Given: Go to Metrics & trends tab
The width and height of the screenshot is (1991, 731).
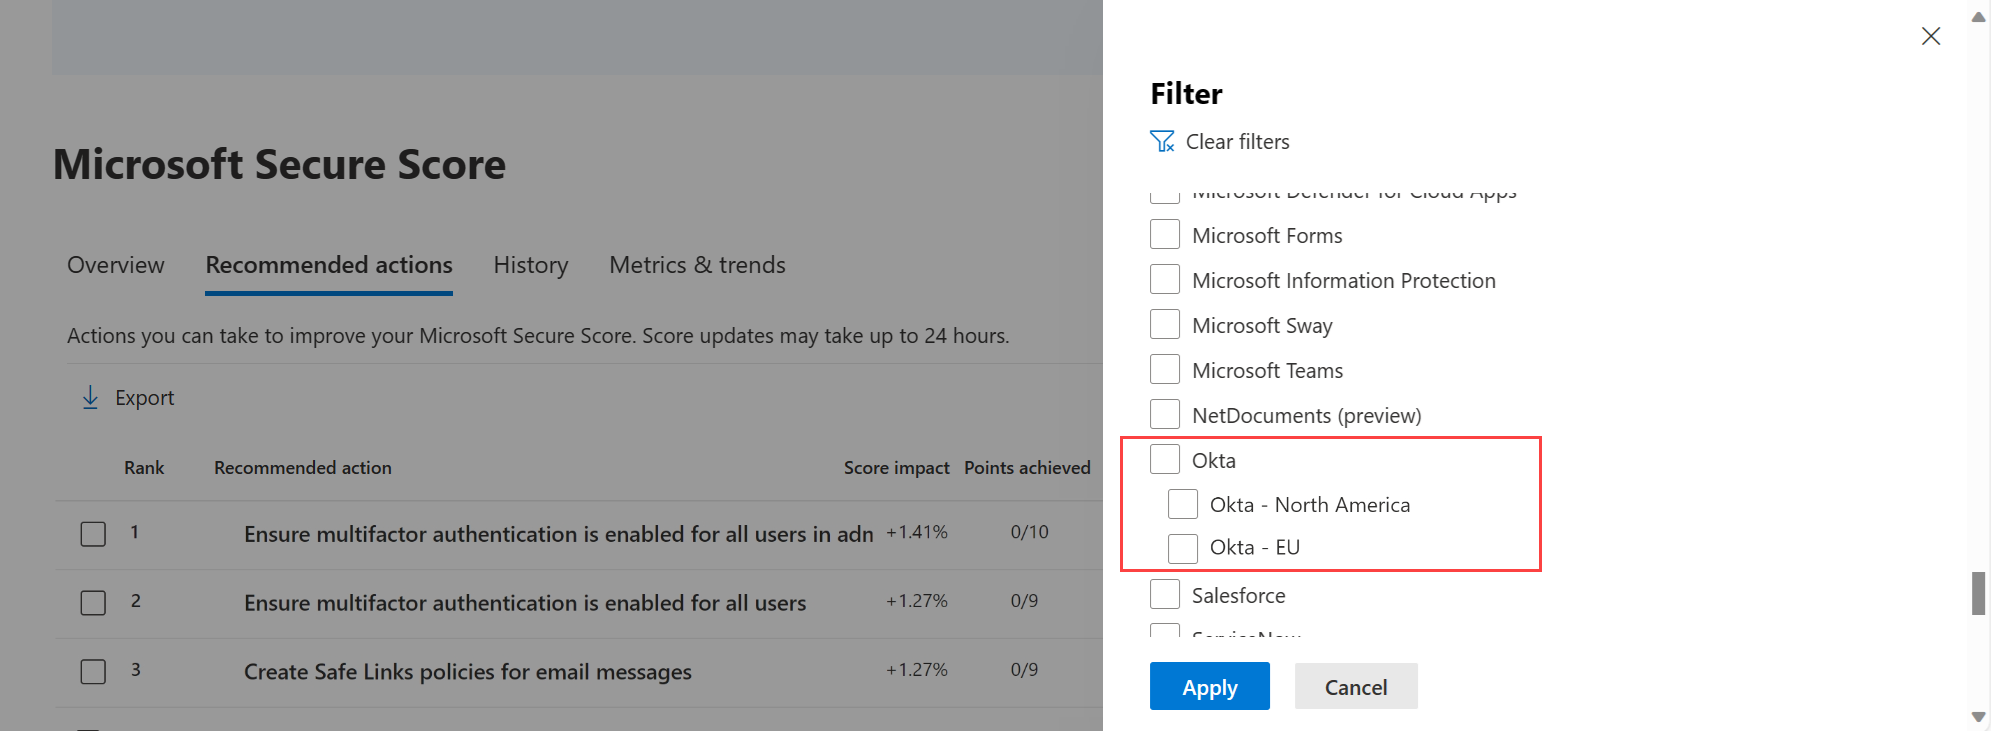Looking at the screenshot, I should [x=697, y=265].
